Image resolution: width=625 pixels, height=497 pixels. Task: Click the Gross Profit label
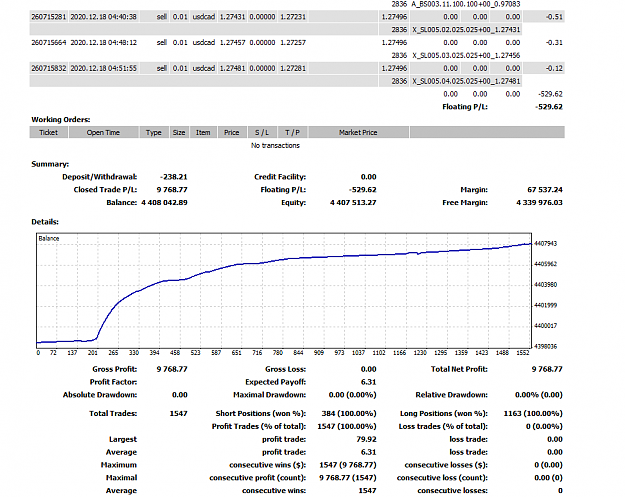[114, 369]
